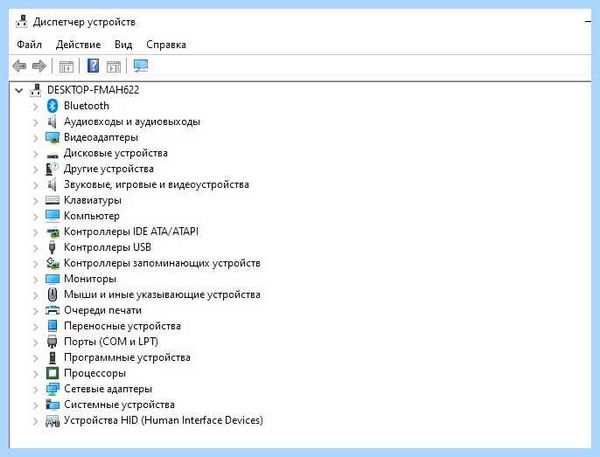Select the Программные устройства label
Screen dimensions: 600x457
pyautogui.click(x=127, y=357)
